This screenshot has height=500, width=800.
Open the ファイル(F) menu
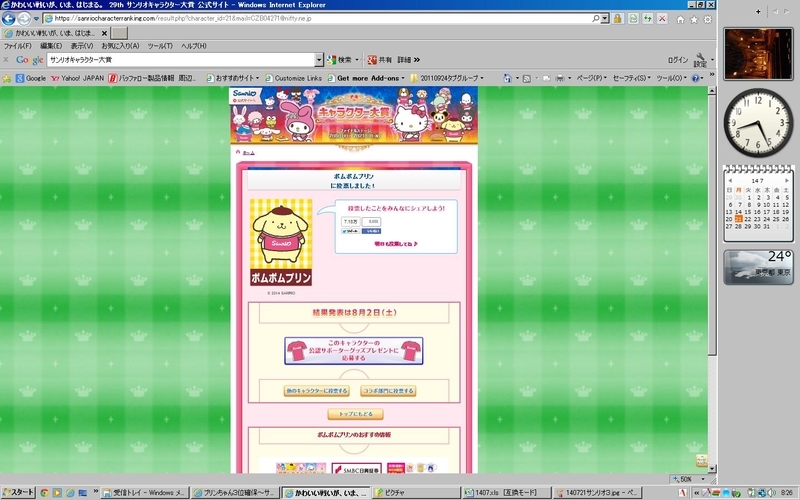pyautogui.click(x=18, y=46)
